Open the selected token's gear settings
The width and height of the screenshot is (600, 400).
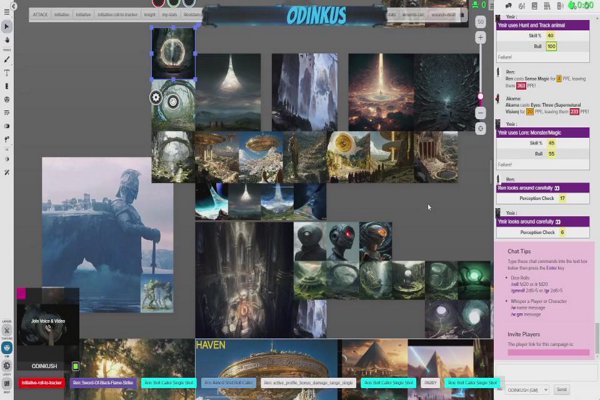[155, 98]
